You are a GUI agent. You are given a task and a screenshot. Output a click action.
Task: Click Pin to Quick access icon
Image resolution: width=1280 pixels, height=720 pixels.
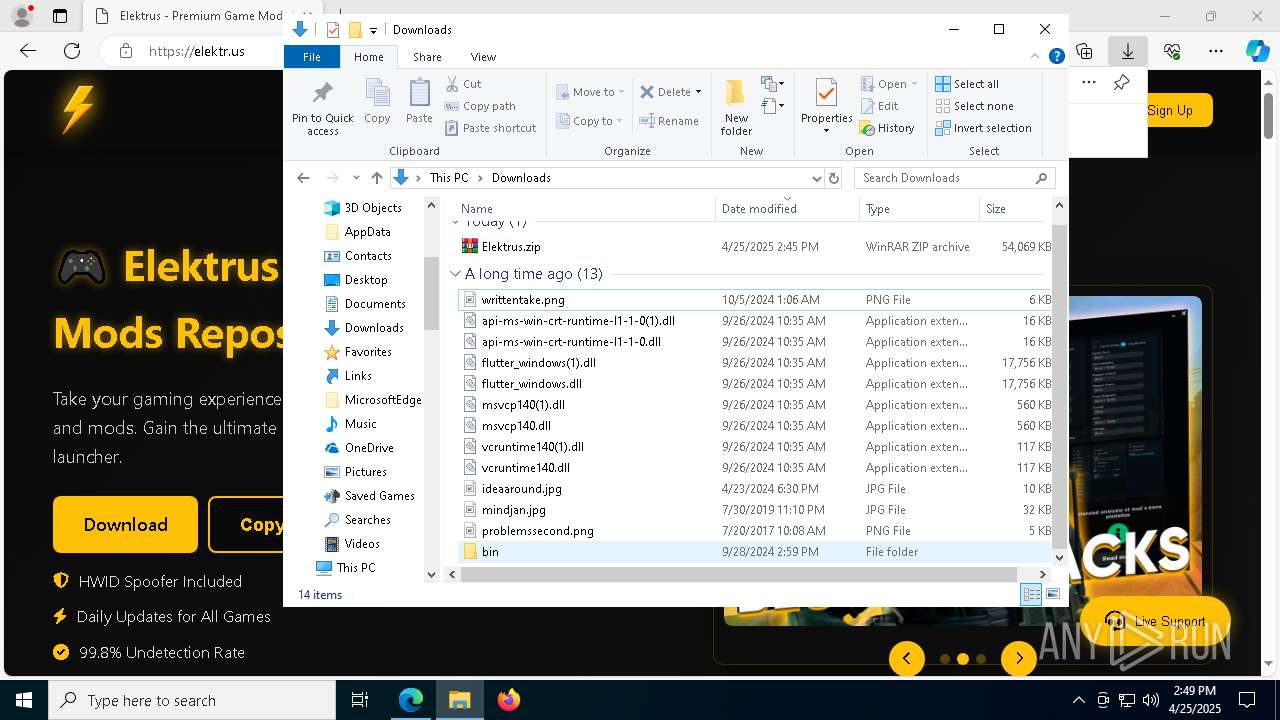(x=322, y=107)
